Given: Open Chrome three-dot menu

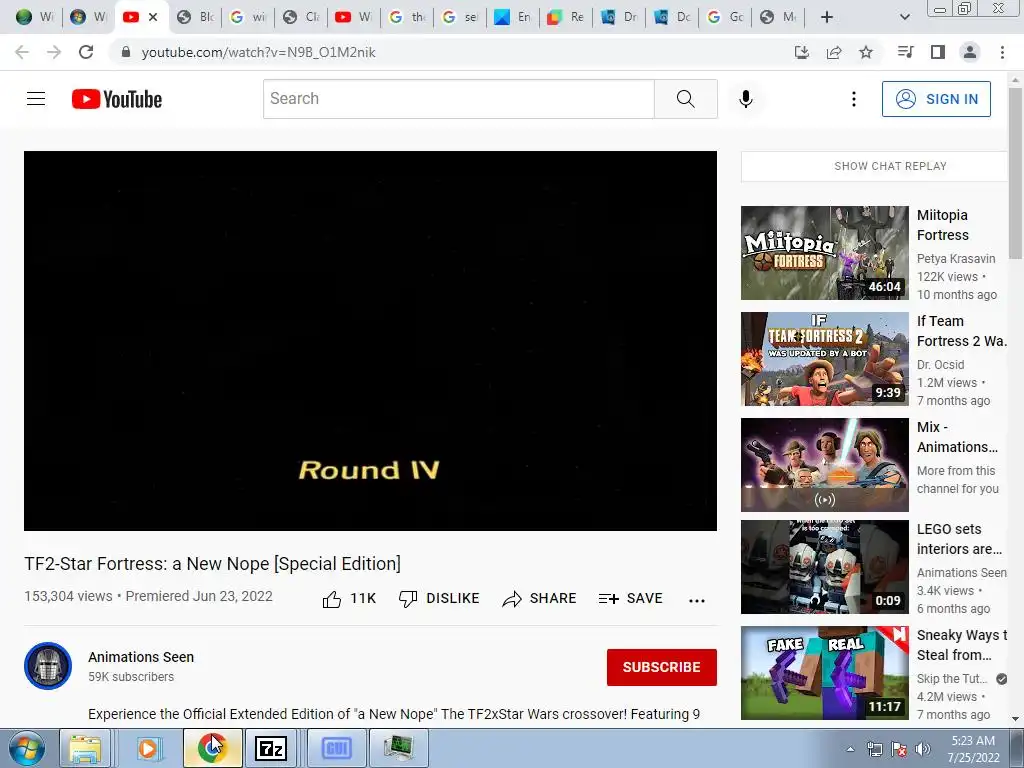Looking at the screenshot, I should (1002, 52).
